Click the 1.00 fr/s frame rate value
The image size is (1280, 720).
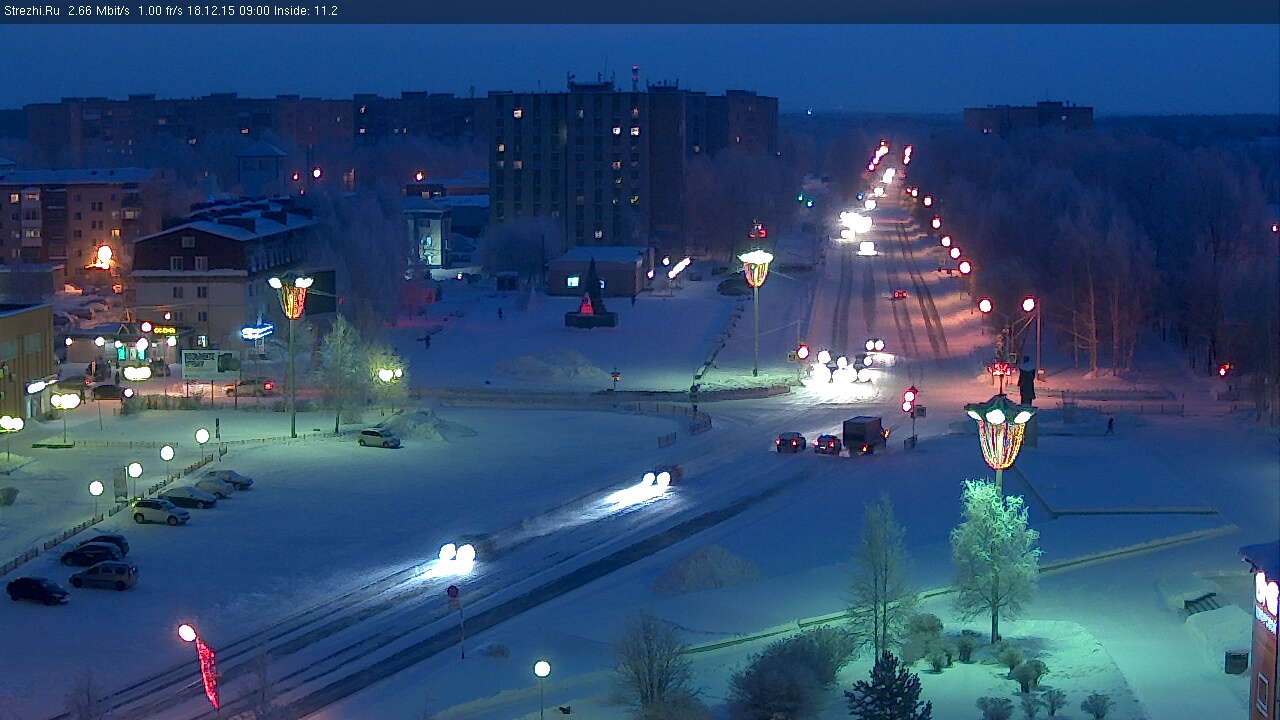[161, 11]
